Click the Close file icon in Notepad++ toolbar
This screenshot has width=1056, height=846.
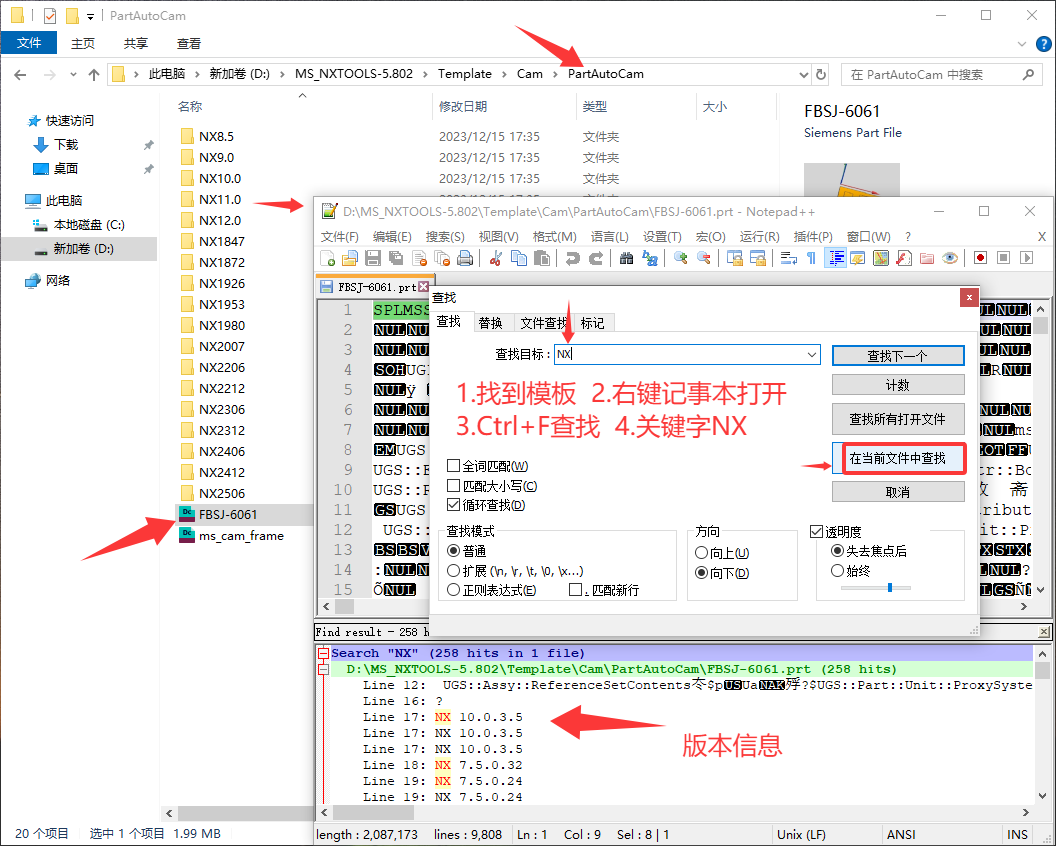(420, 258)
